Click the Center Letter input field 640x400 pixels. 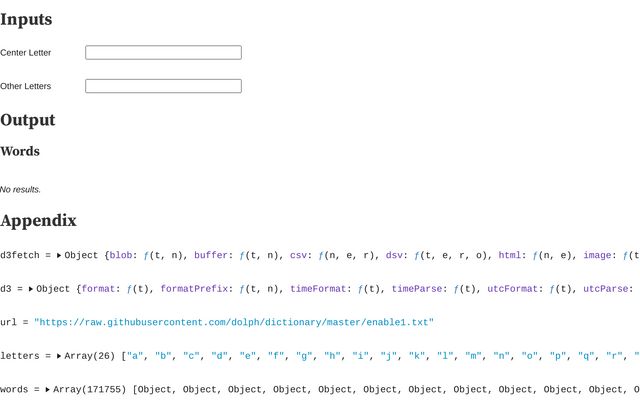tap(163, 52)
